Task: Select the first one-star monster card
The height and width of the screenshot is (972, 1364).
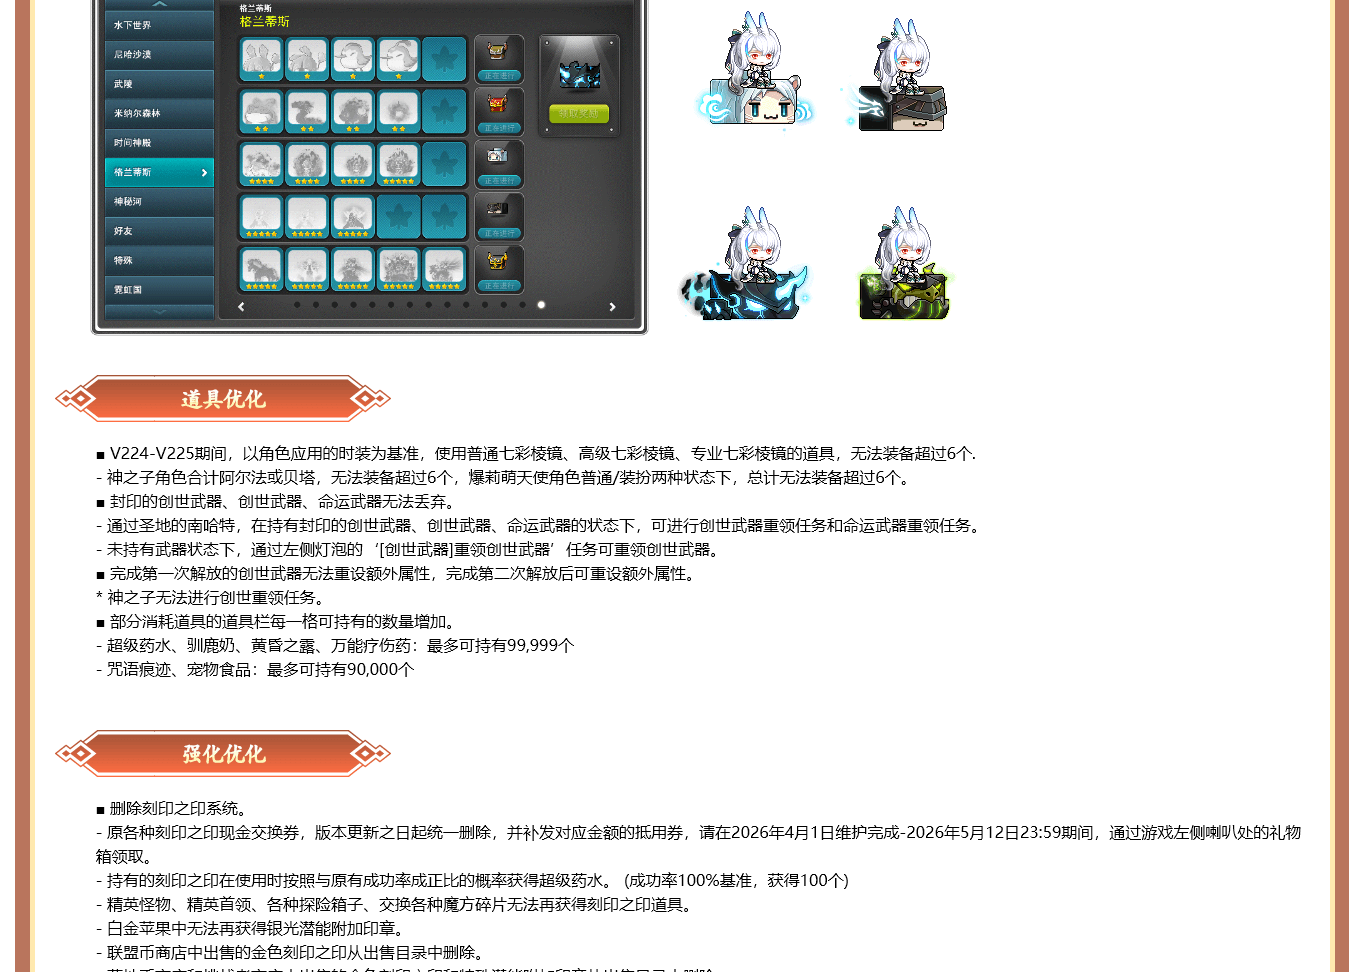Action: (261, 59)
